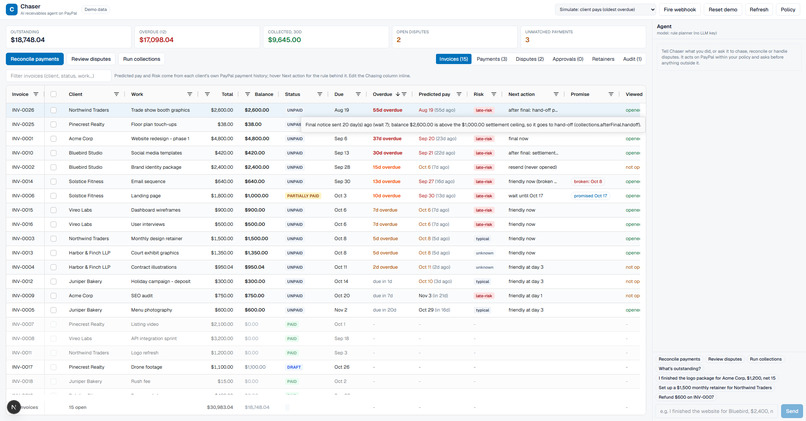
Task: Open the Approvals (0) tab
Action: coord(567,59)
